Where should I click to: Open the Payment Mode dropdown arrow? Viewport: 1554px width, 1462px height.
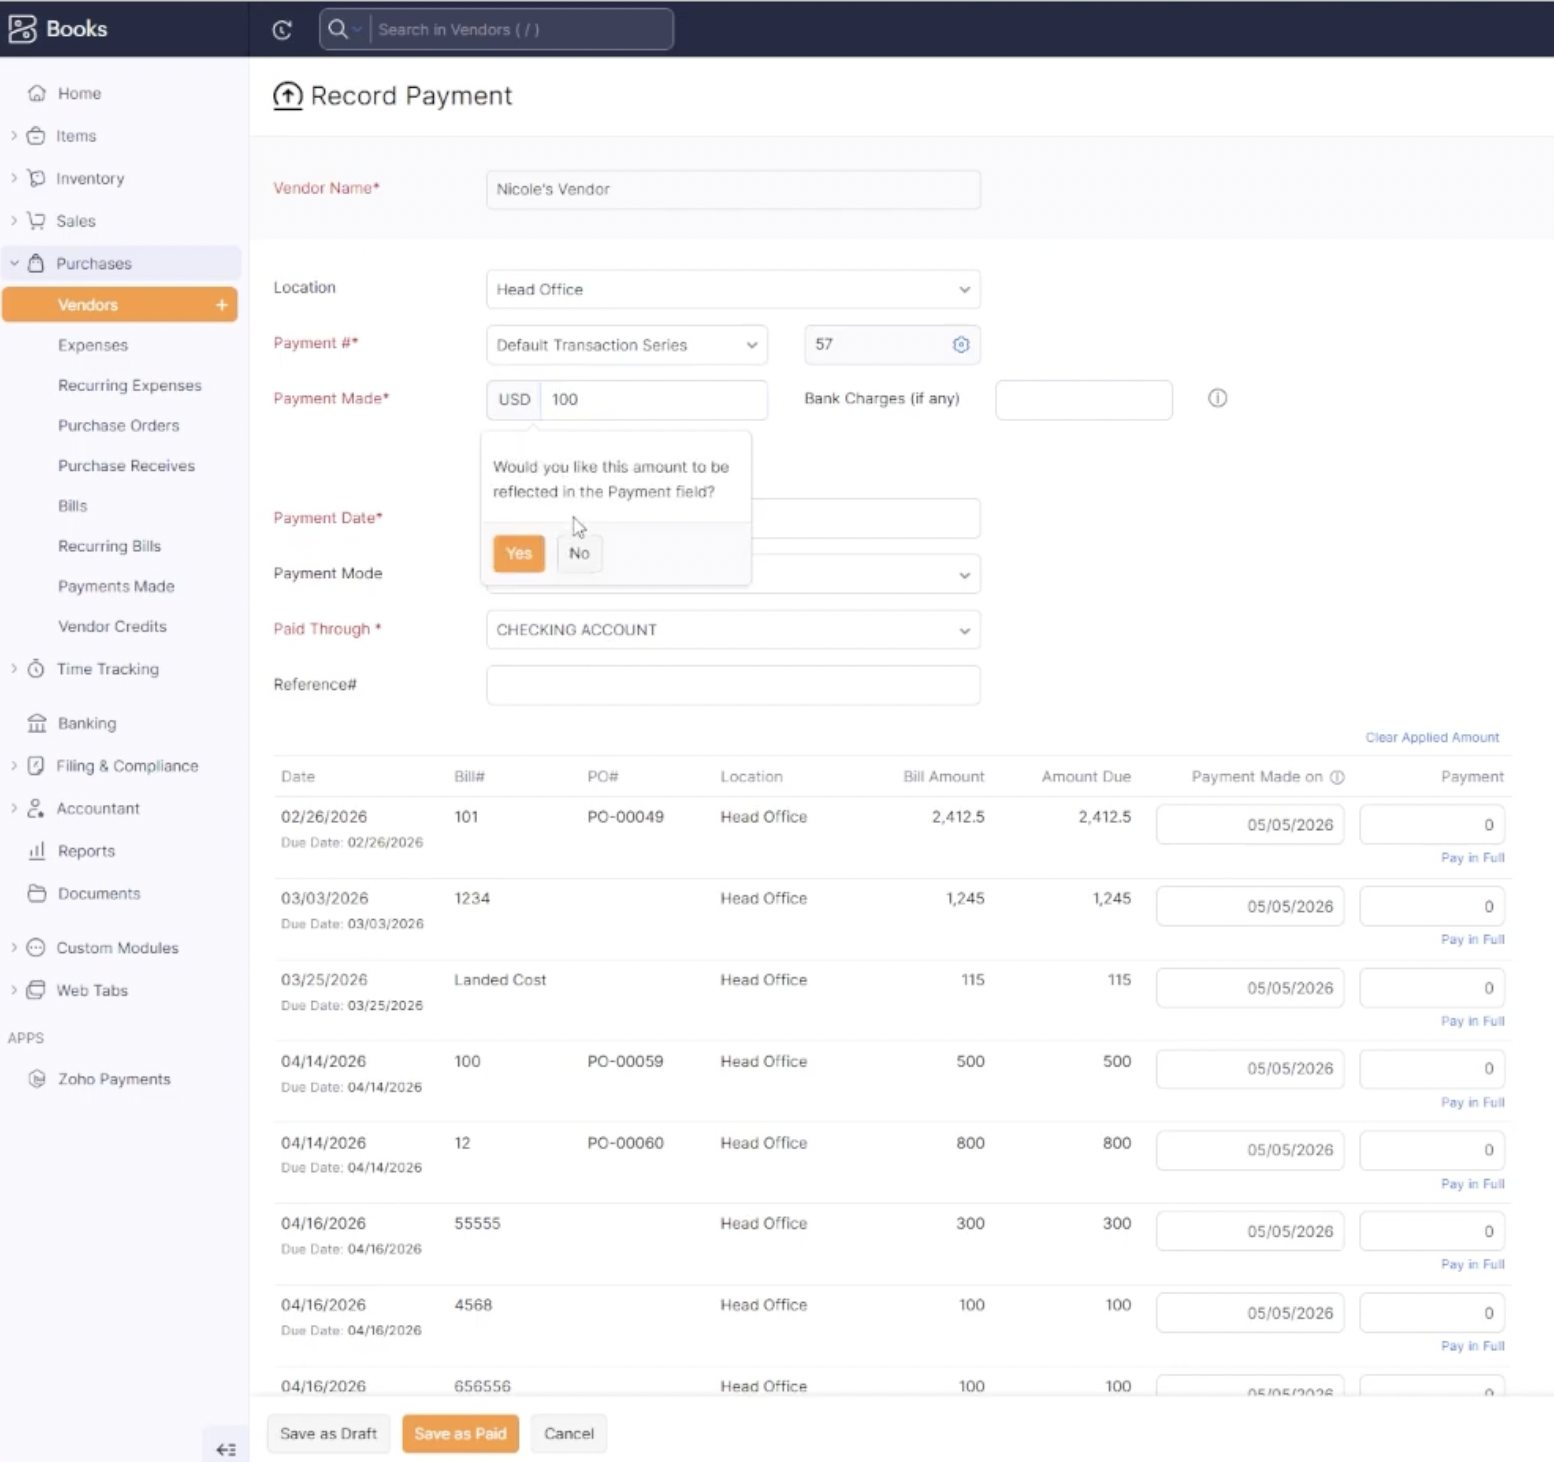(964, 575)
